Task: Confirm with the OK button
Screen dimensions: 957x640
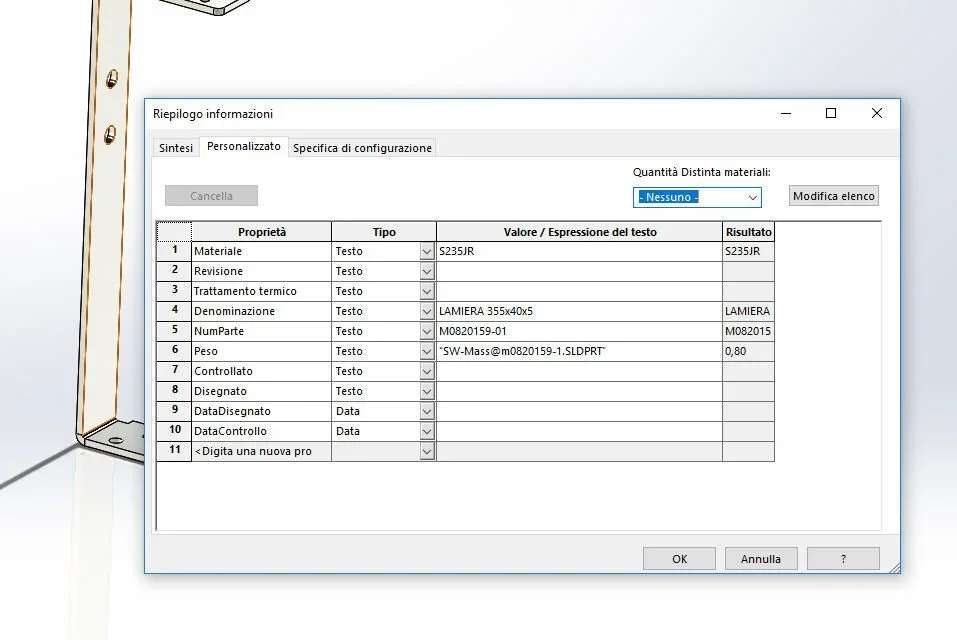Action: click(679, 559)
